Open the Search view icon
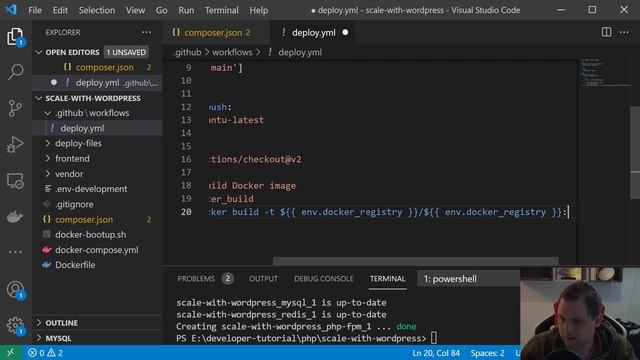Screen dimensions: 640x360 pyautogui.click(x=16, y=72)
